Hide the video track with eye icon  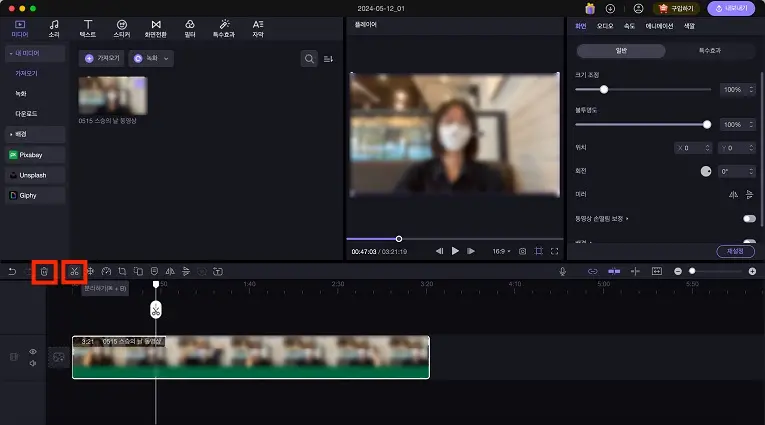click(33, 351)
